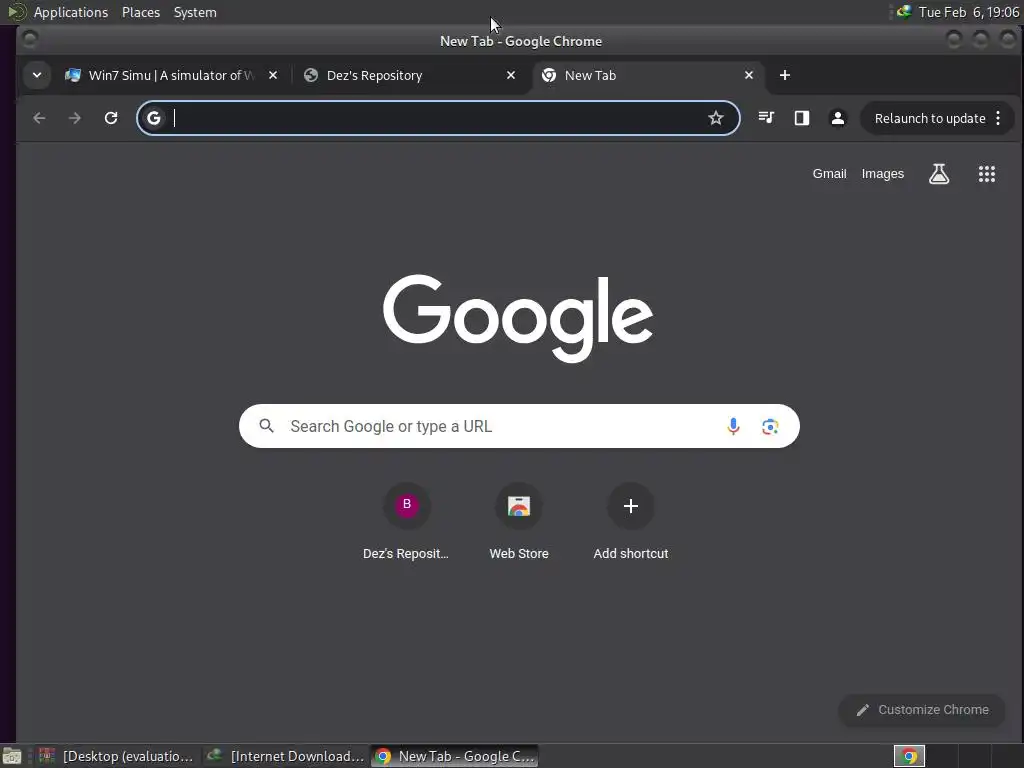Open the Web Store shortcut

click(x=519, y=521)
